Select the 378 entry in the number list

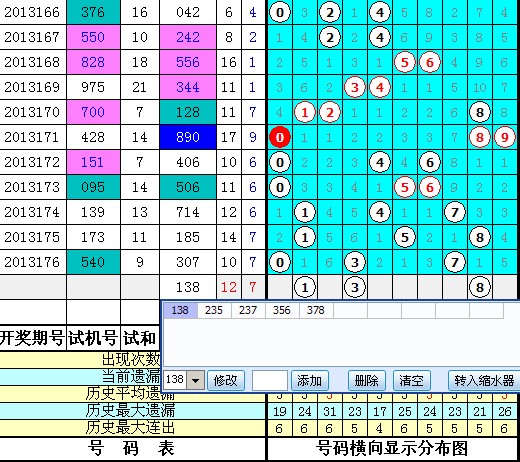tap(316, 310)
